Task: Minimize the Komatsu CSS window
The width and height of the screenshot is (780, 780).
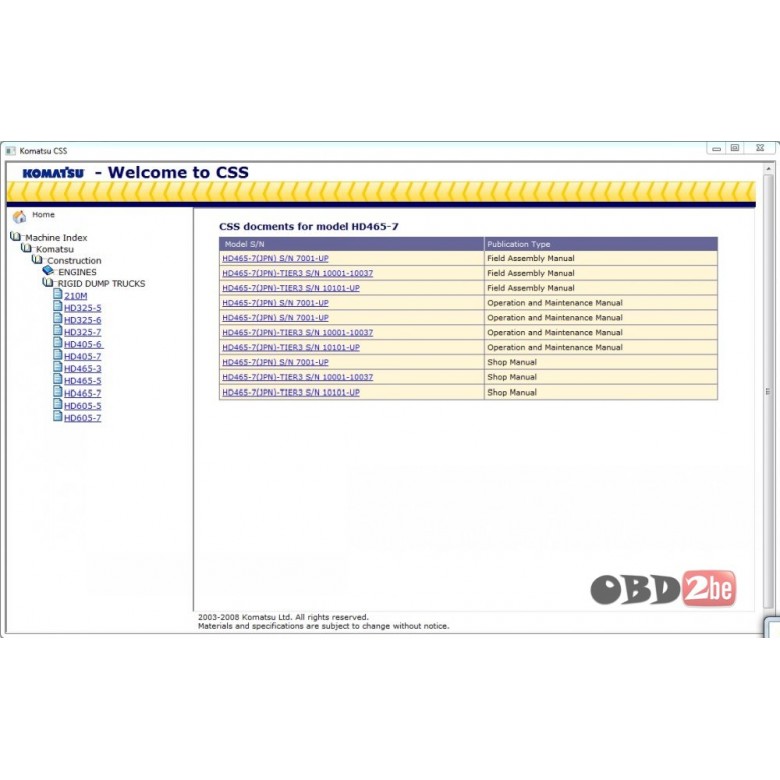Action: tap(717, 148)
